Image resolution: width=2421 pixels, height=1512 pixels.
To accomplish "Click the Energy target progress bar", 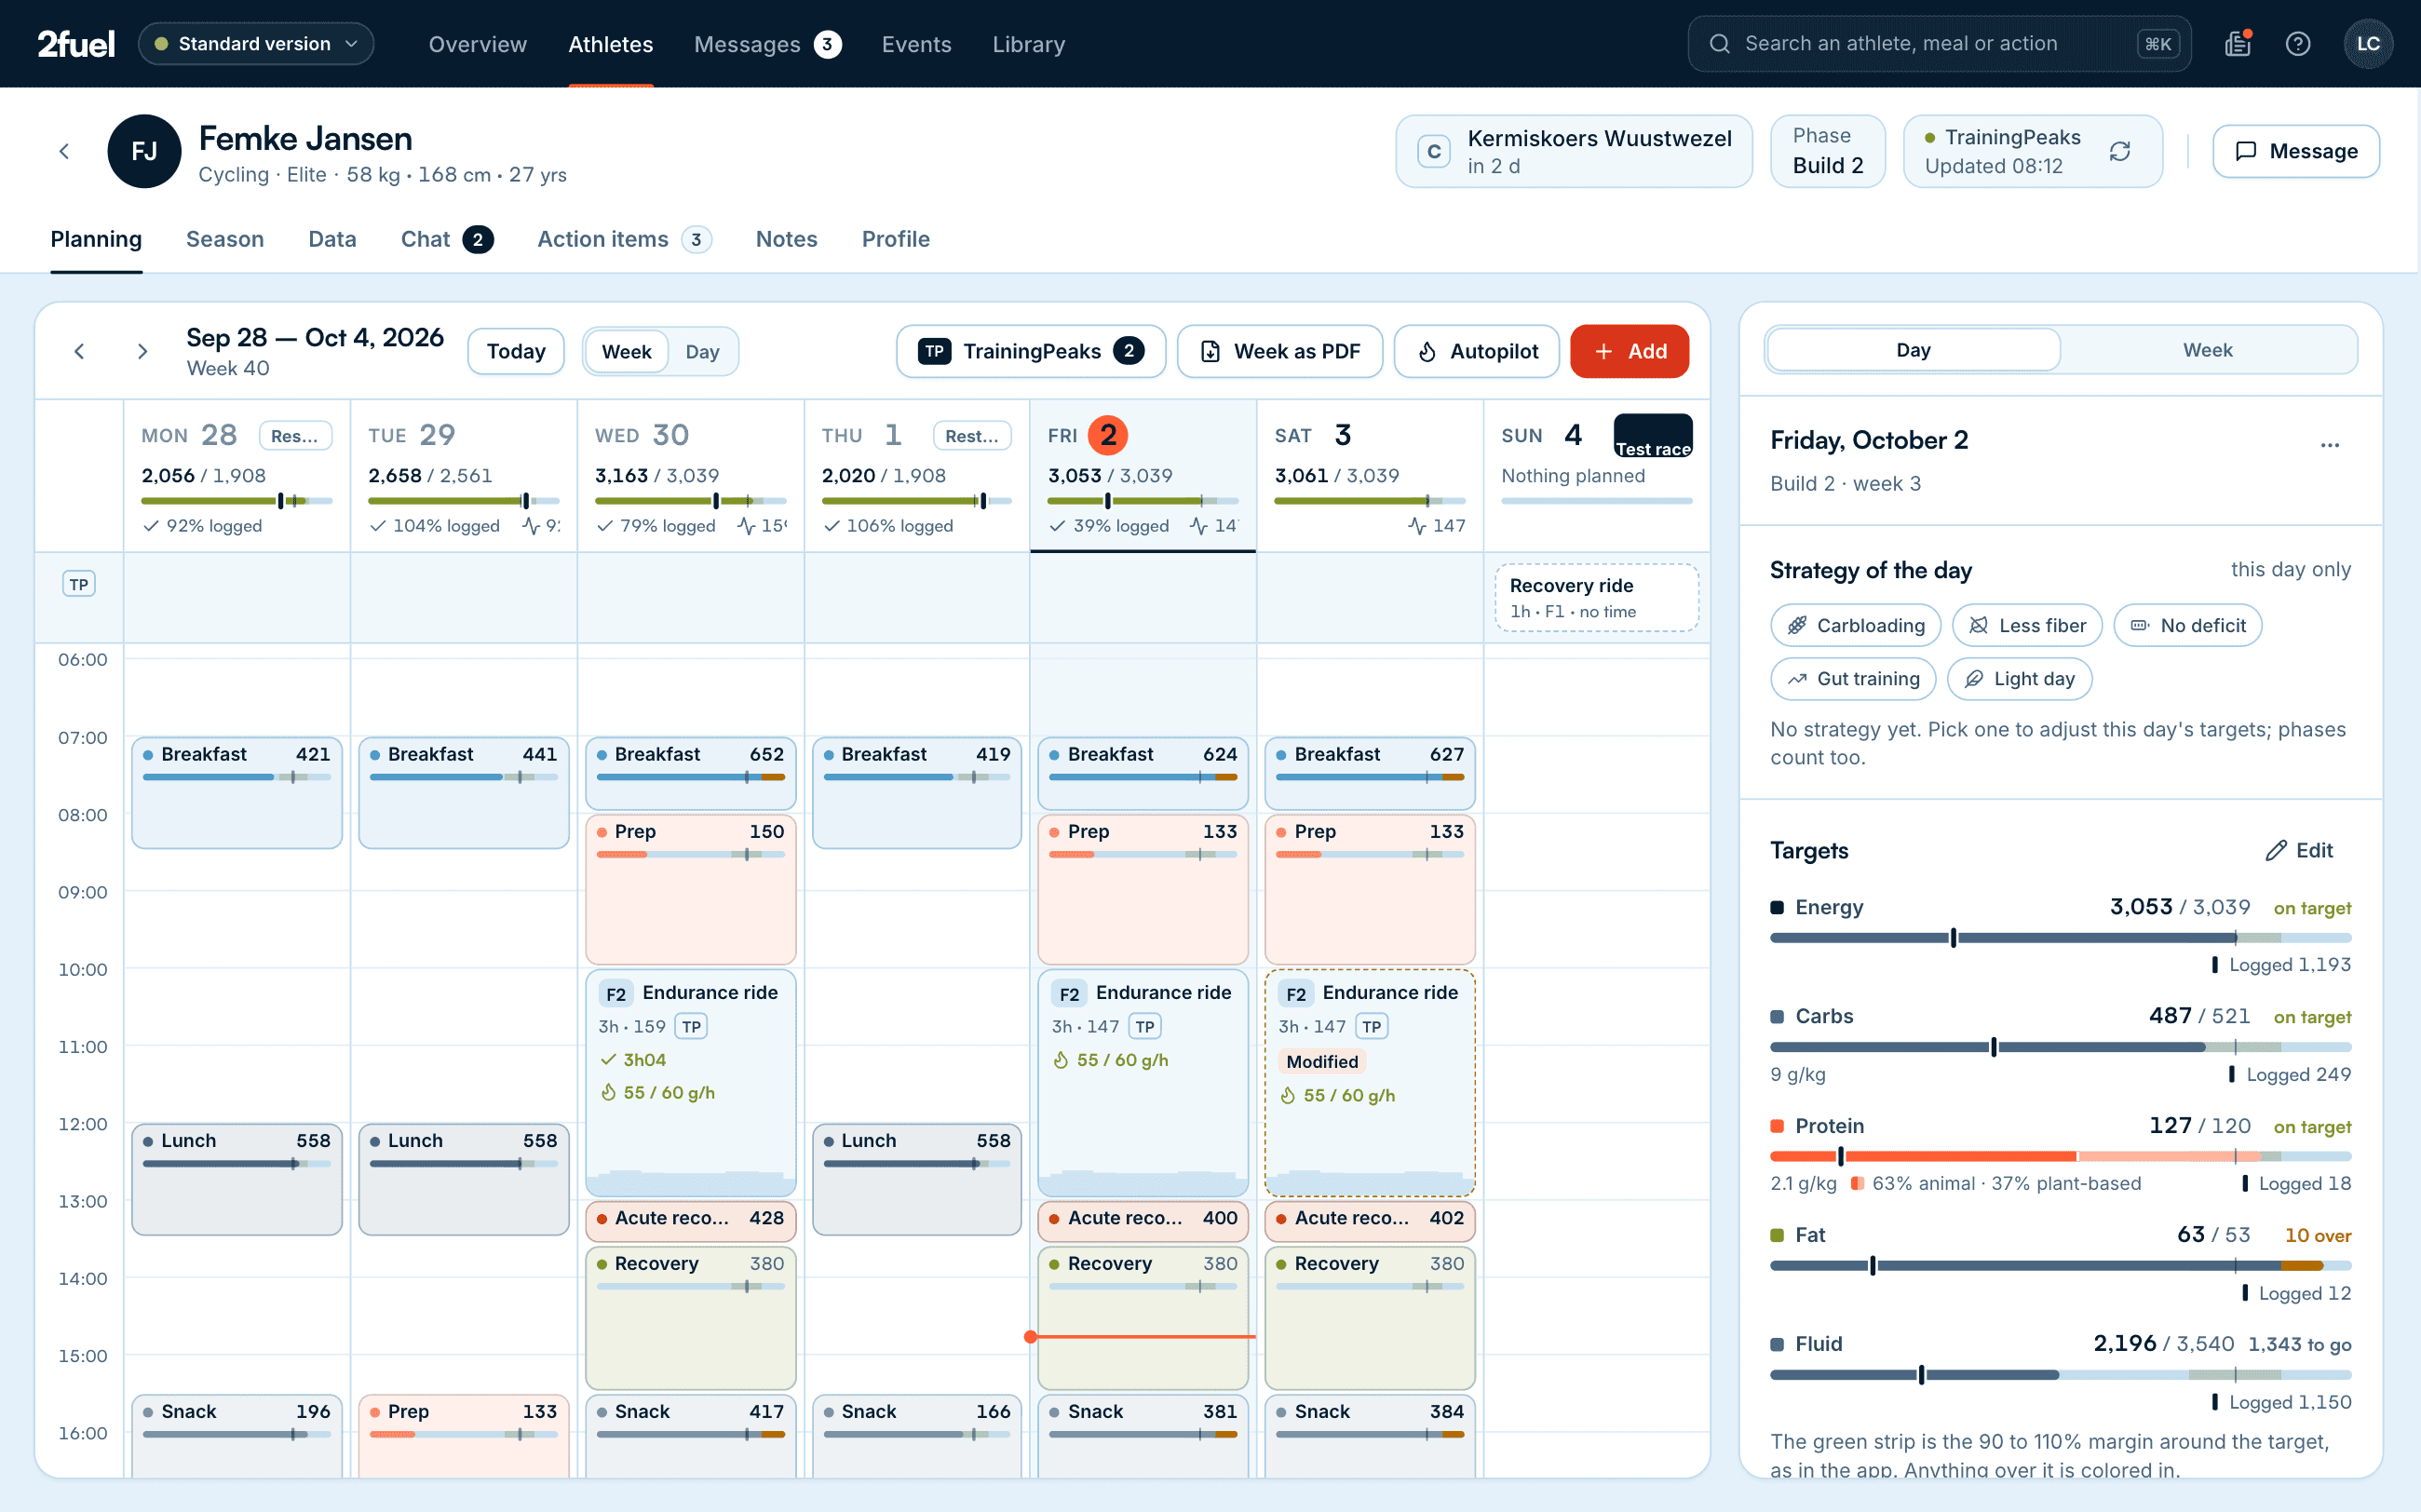I will tap(2060, 938).
